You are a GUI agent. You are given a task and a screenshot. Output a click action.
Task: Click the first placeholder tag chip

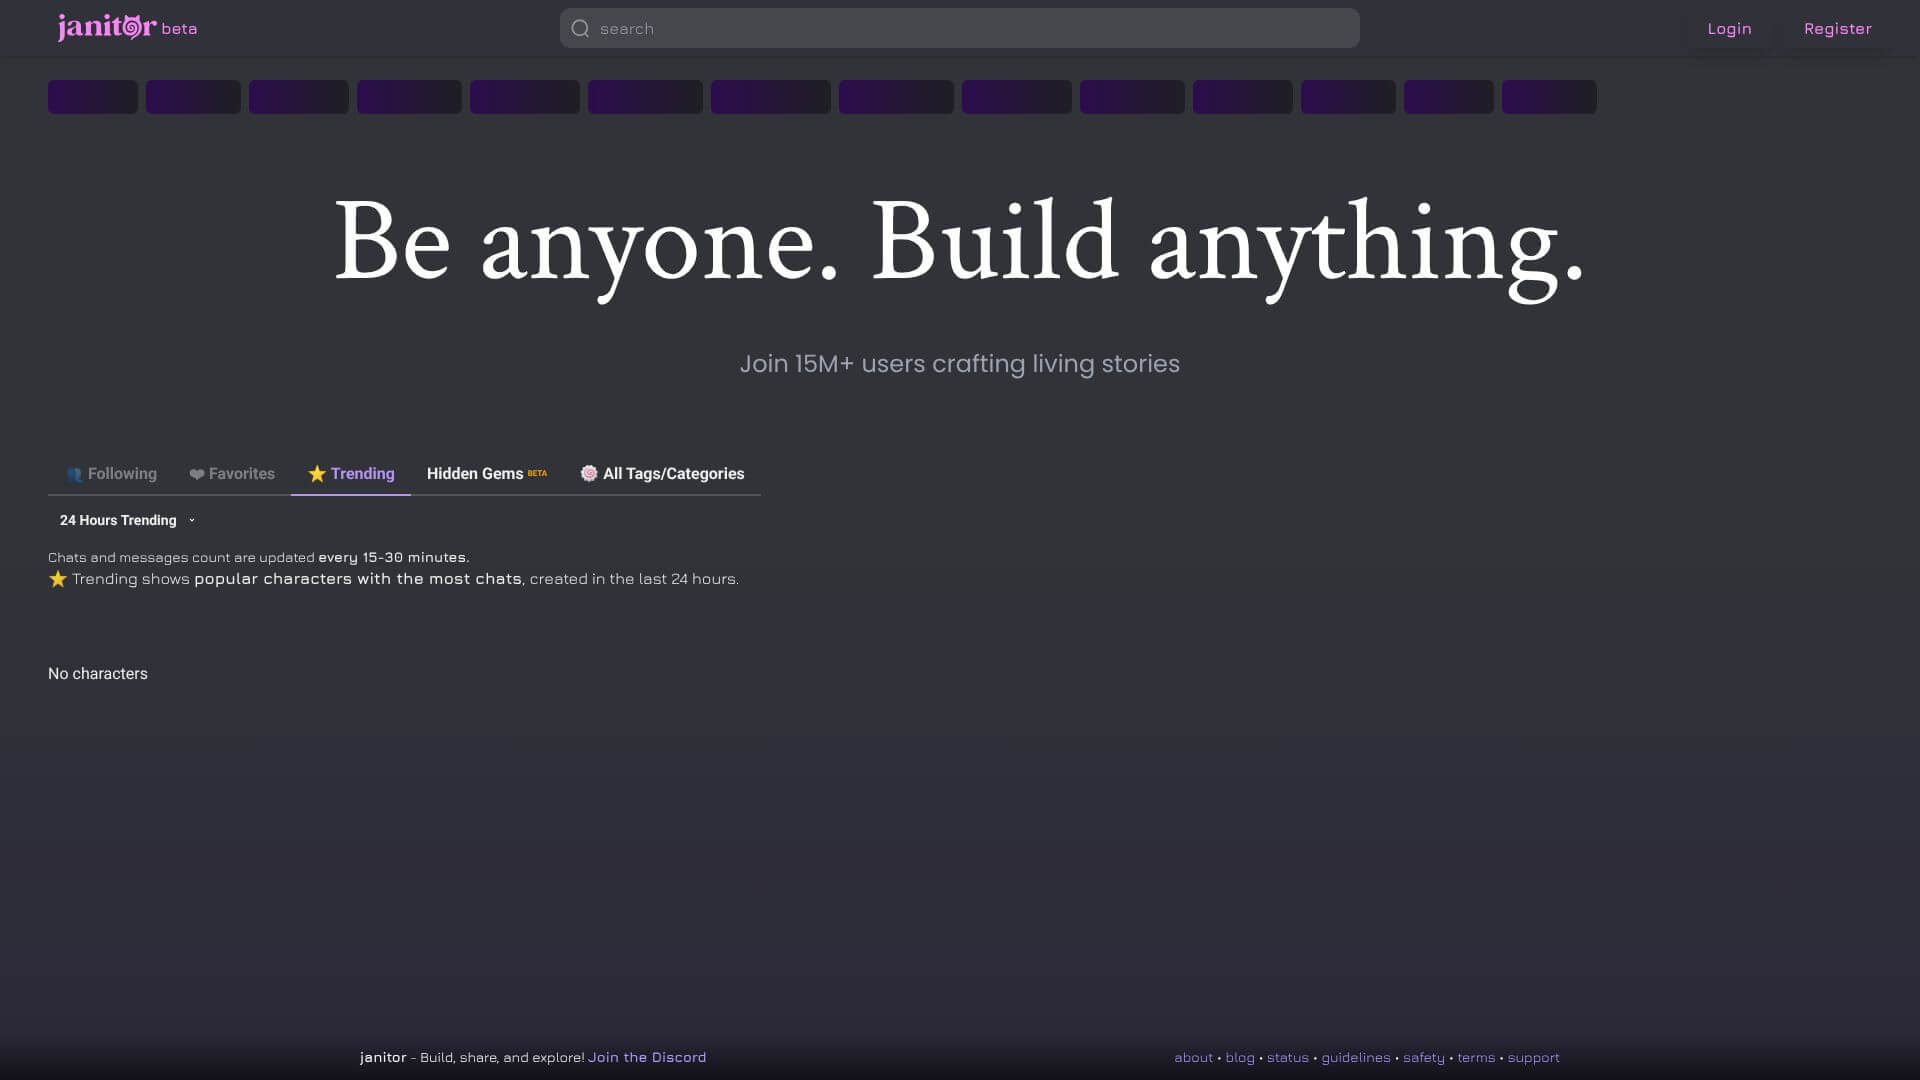92,97
